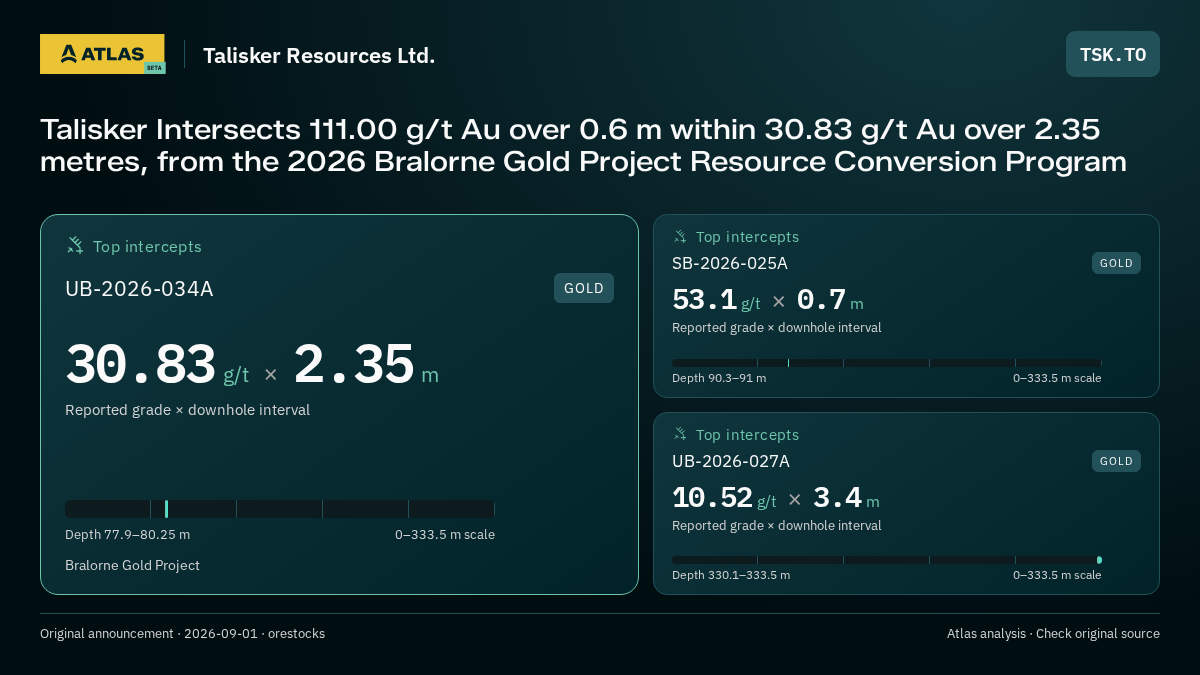Click Reported grade caption under 30.83 g/t
The width and height of the screenshot is (1200, 675).
187,410
